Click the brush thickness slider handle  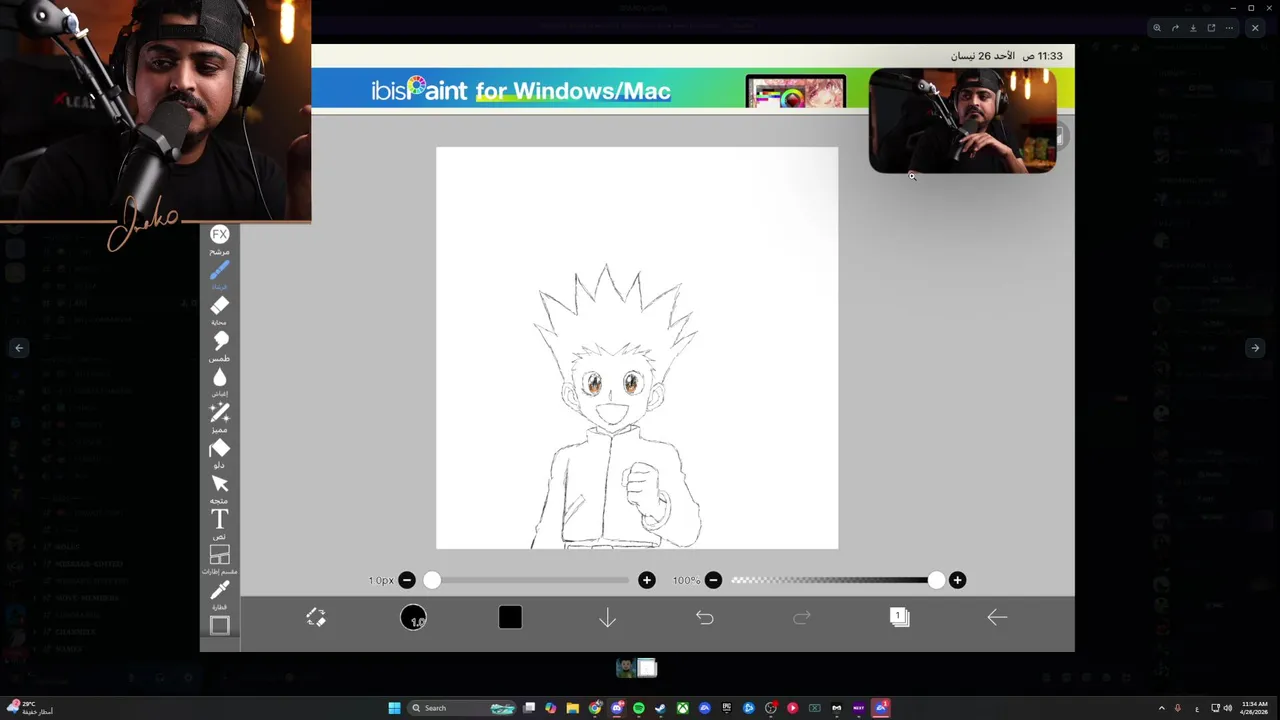click(432, 580)
